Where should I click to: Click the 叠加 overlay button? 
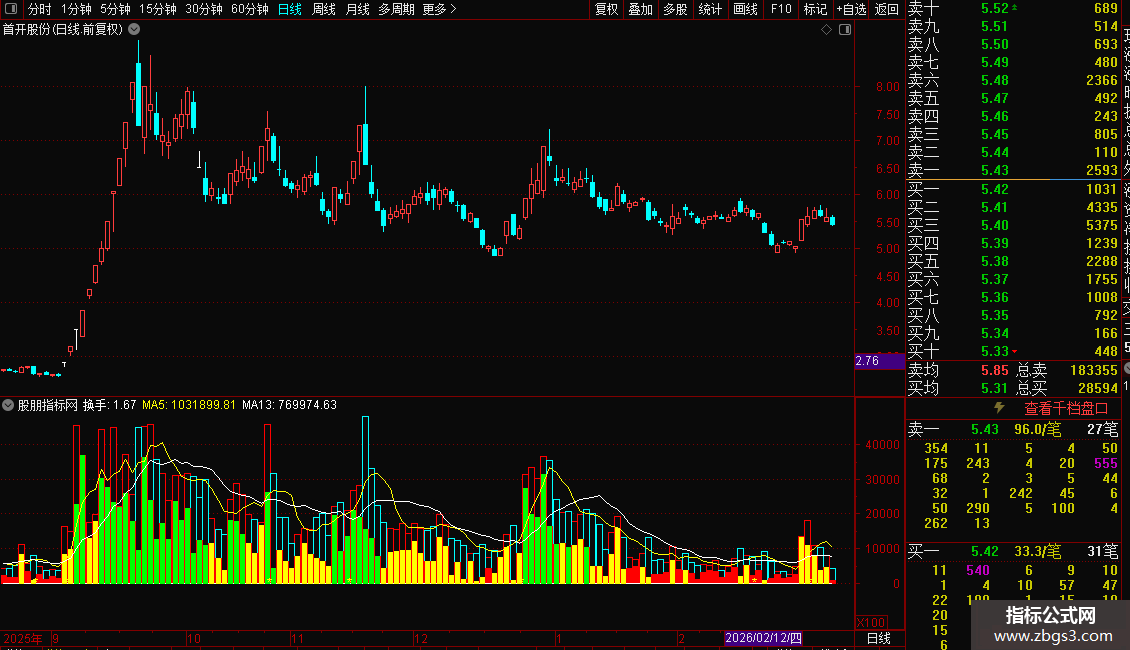point(641,9)
